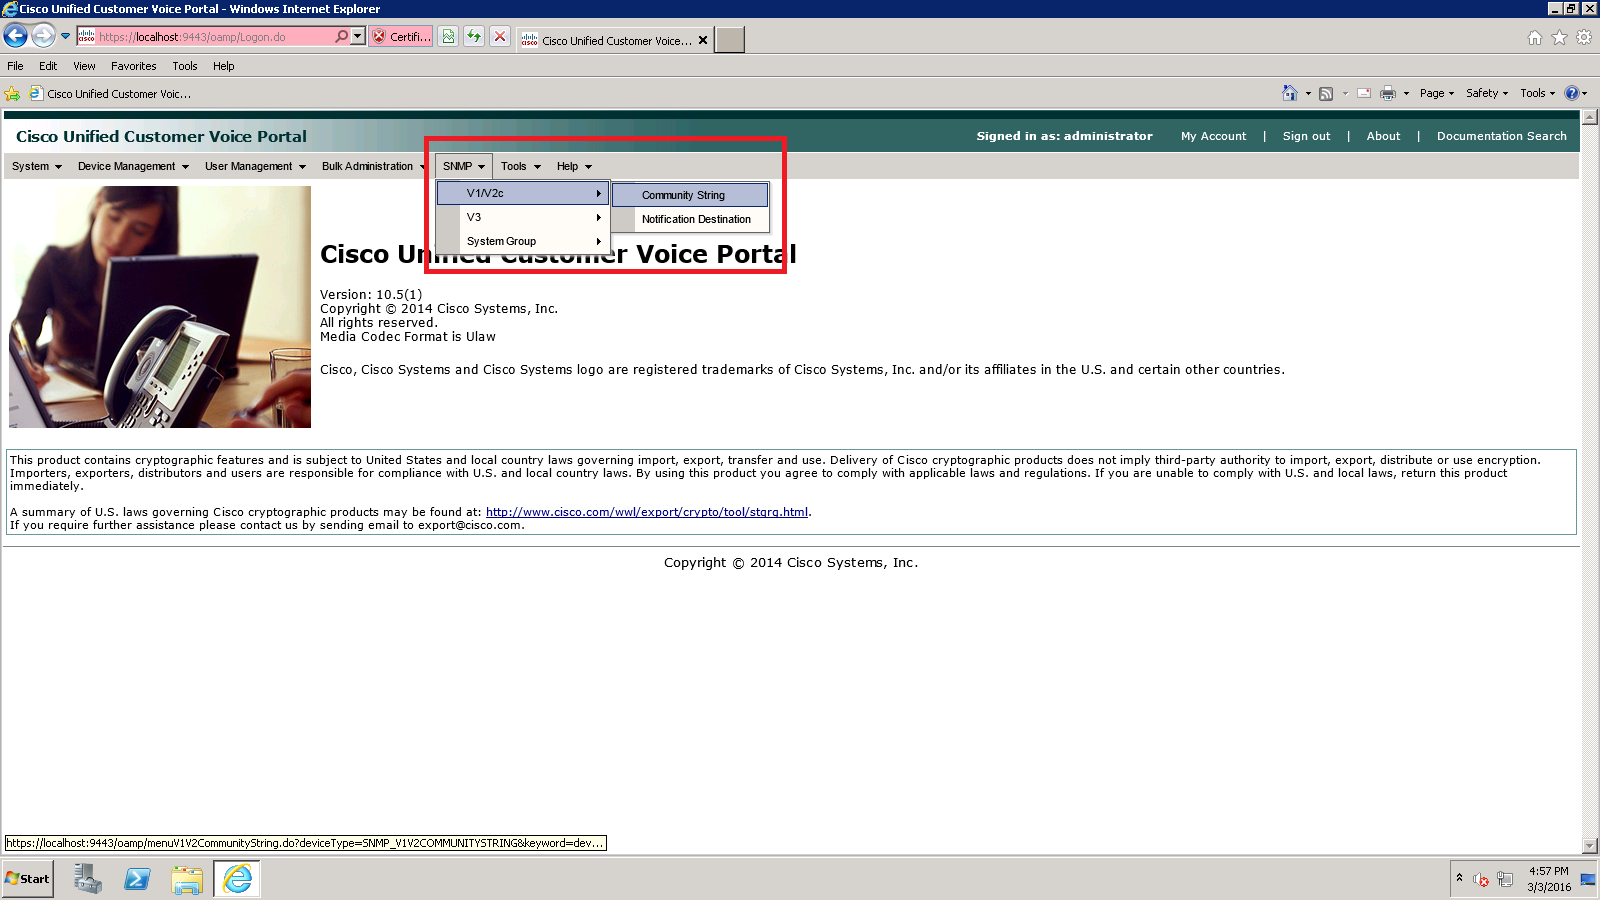The width and height of the screenshot is (1600, 900).
Task: Open the File menu
Action: [x=15, y=66]
